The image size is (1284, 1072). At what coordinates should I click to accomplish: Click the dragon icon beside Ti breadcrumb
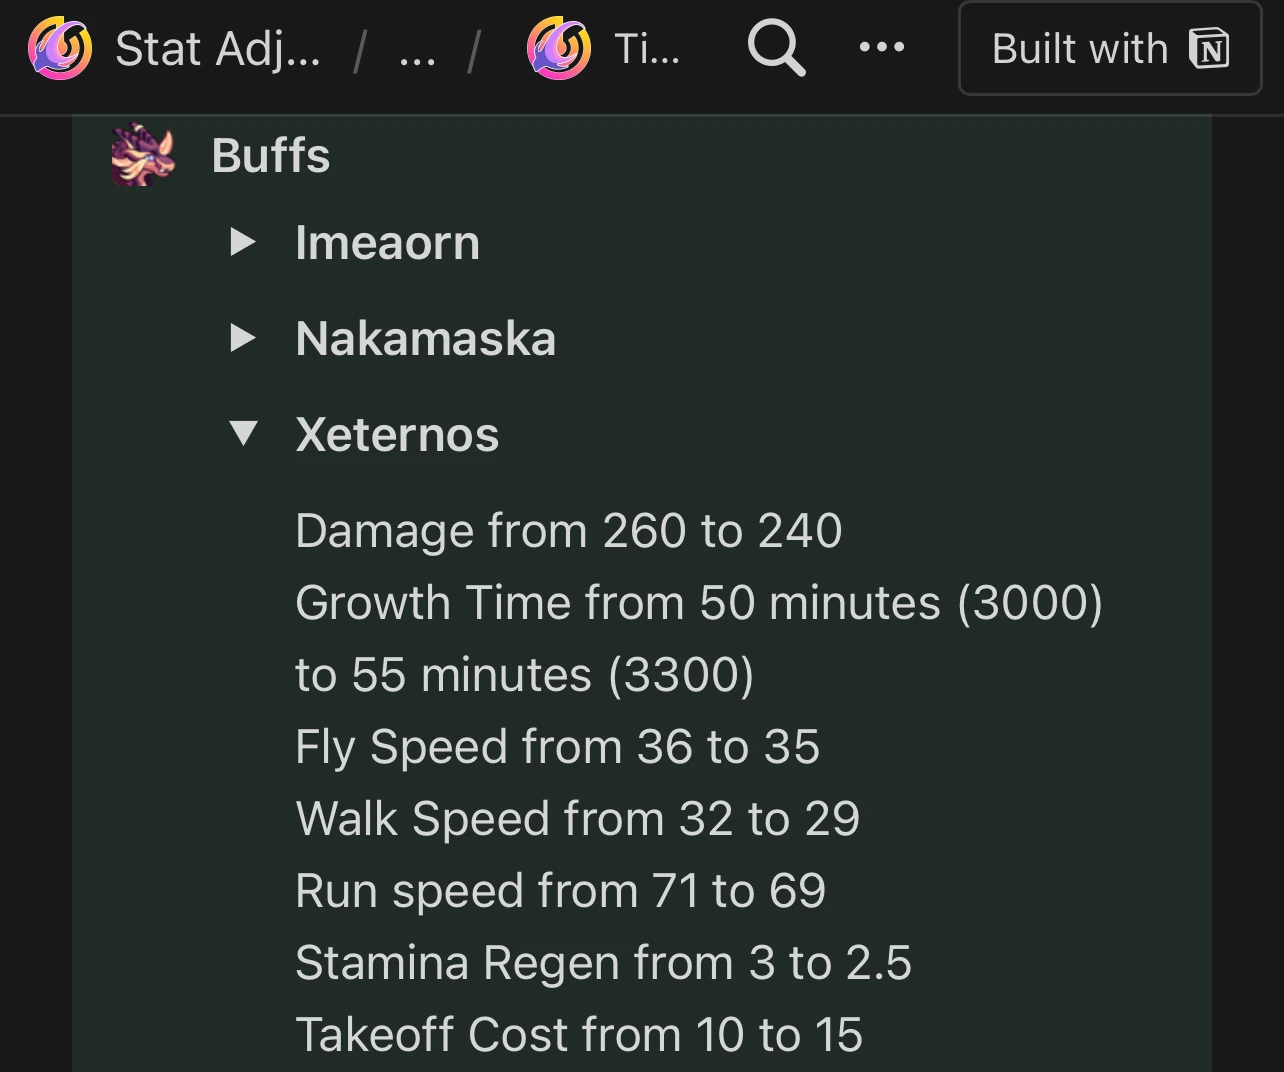coord(557,47)
